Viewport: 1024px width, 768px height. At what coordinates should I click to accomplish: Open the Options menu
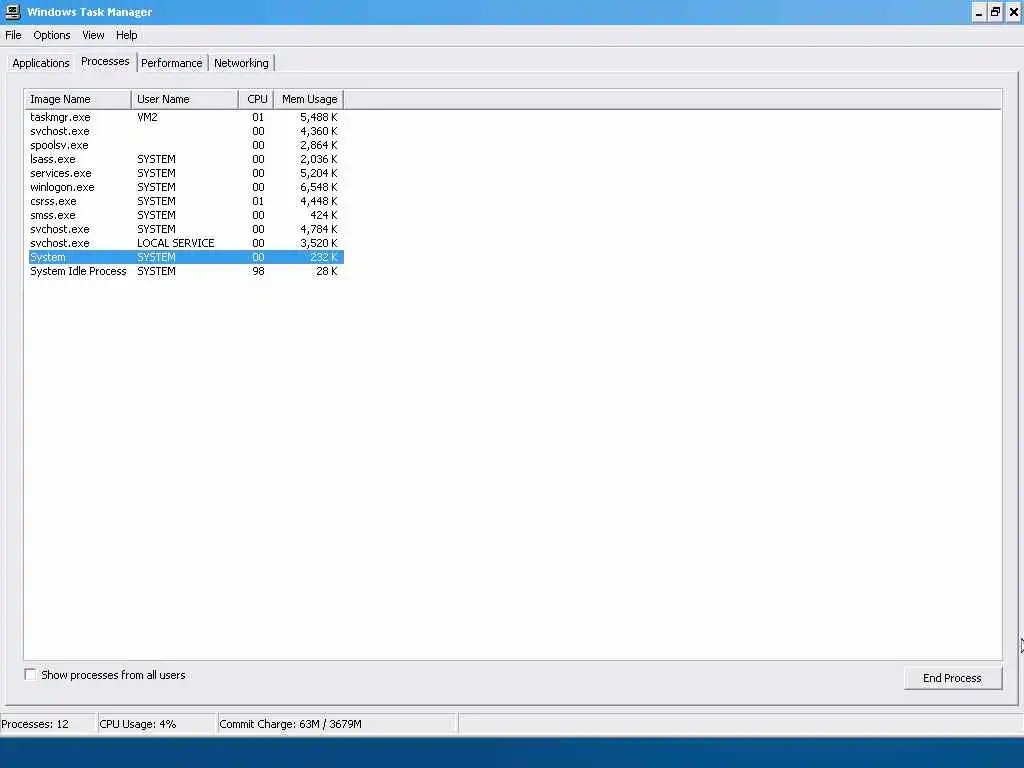(x=52, y=35)
